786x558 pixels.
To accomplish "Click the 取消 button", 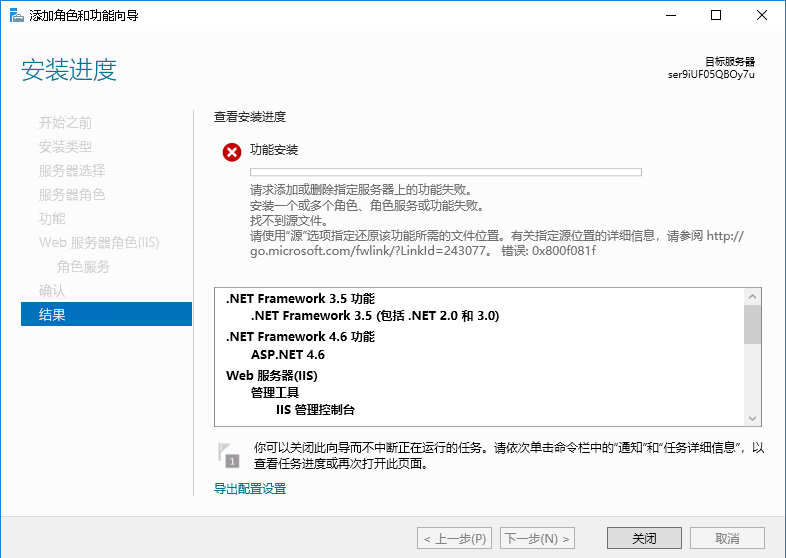I will (x=727, y=538).
